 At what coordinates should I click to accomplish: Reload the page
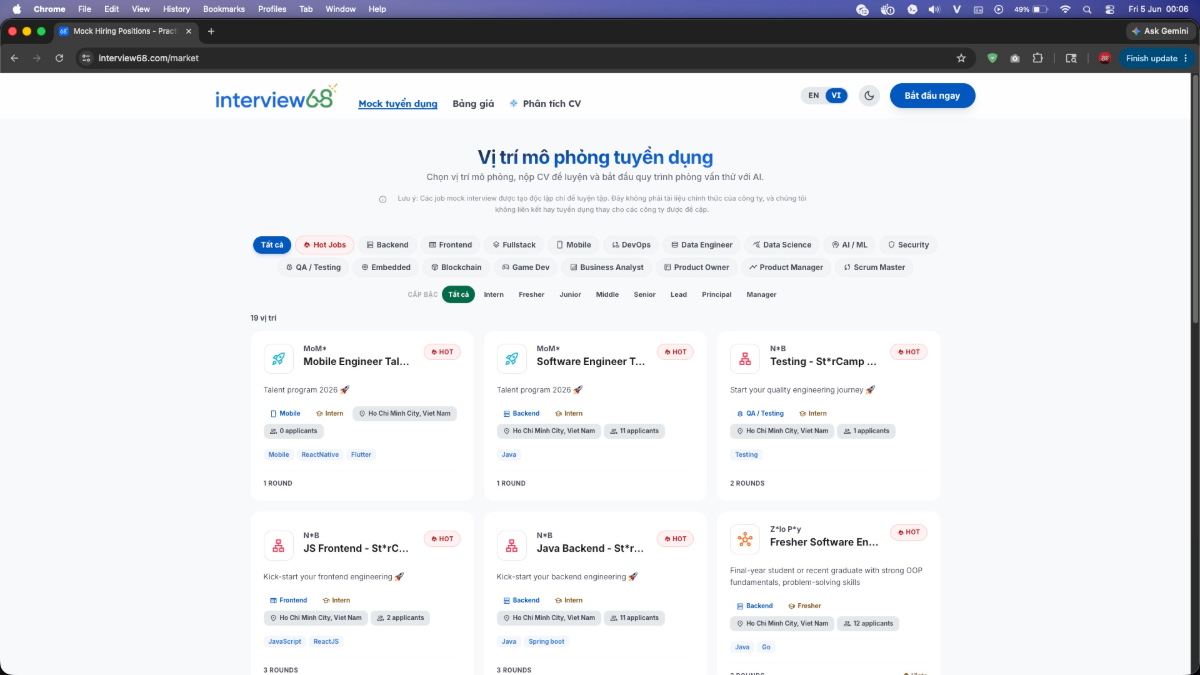59,58
